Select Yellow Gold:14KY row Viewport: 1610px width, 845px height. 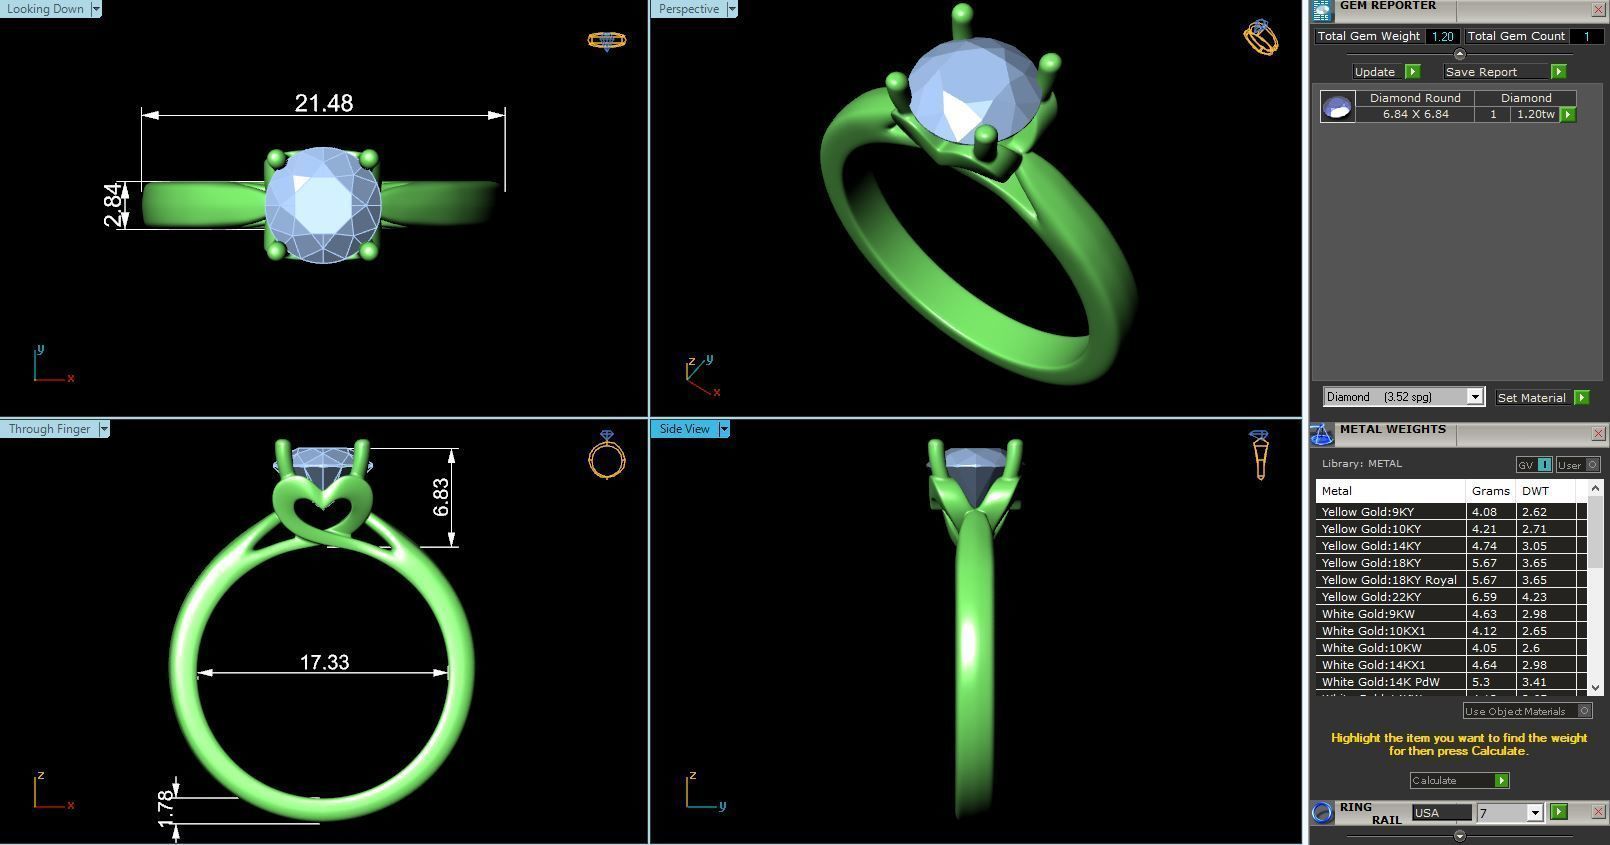coord(1450,546)
